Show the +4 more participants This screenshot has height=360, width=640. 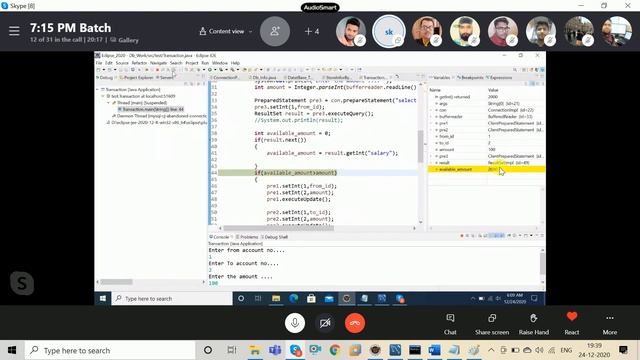312,31
